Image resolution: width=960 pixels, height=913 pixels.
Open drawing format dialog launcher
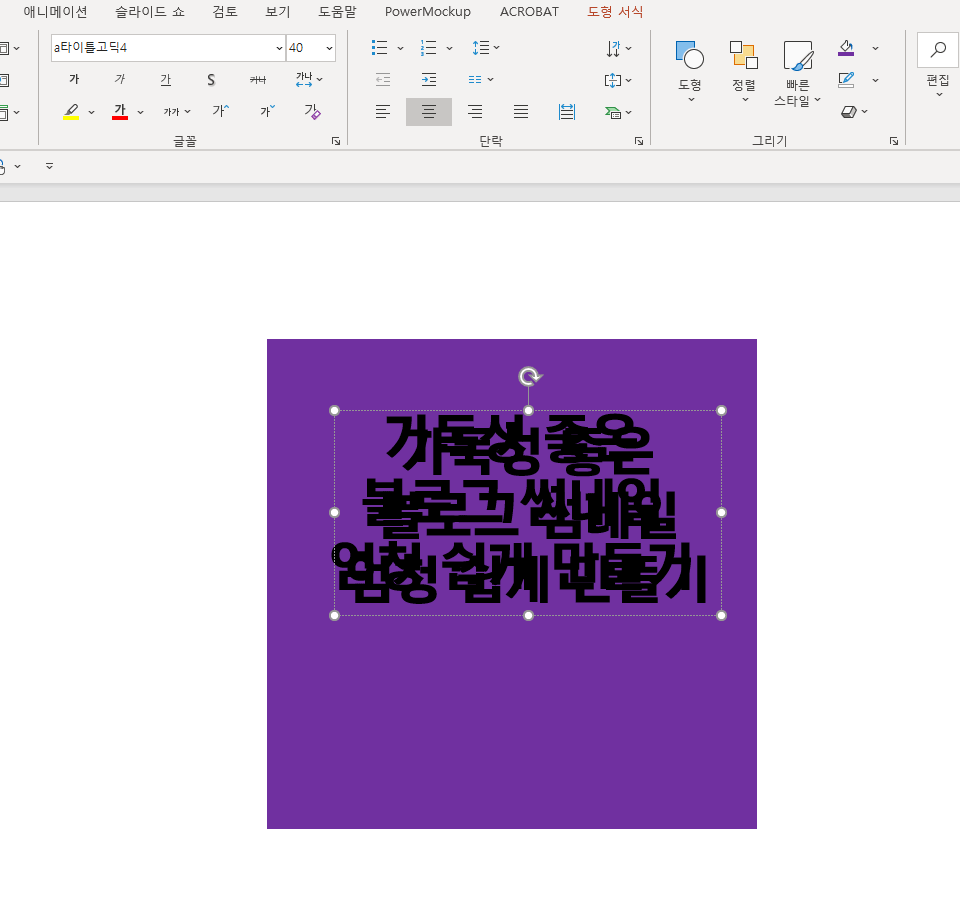coord(894,141)
